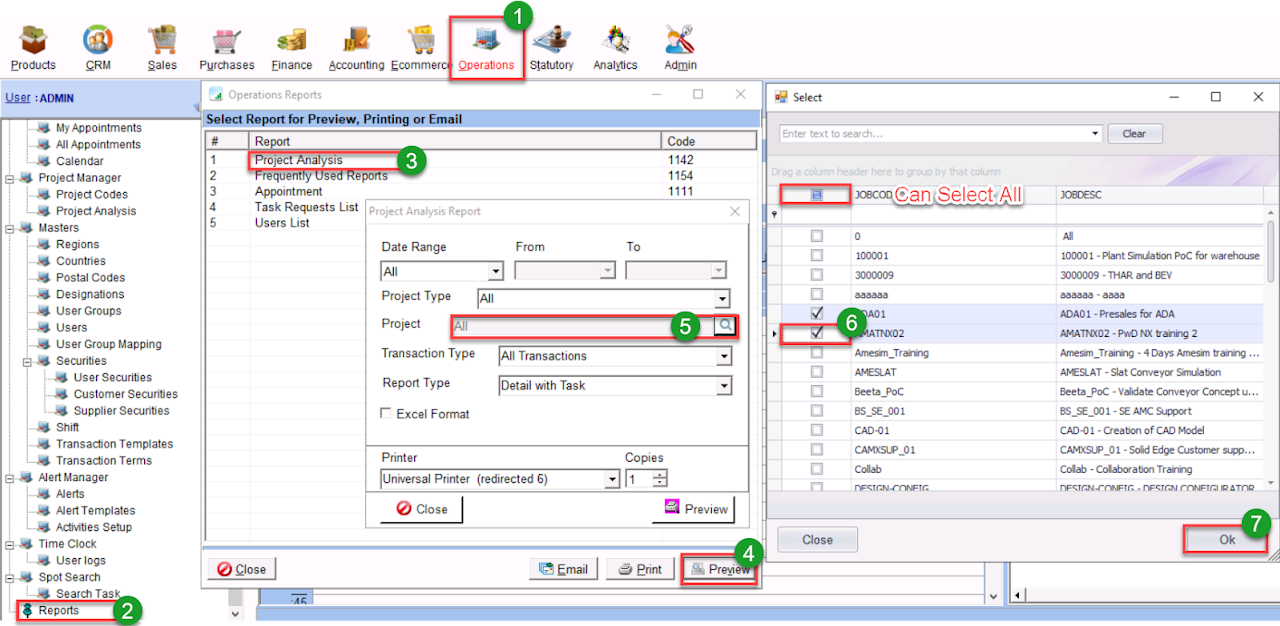Viewport: 1280px width, 626px height.
Task: Increase Copies using the spinner up arrow
Action: [x=659, y=474]
